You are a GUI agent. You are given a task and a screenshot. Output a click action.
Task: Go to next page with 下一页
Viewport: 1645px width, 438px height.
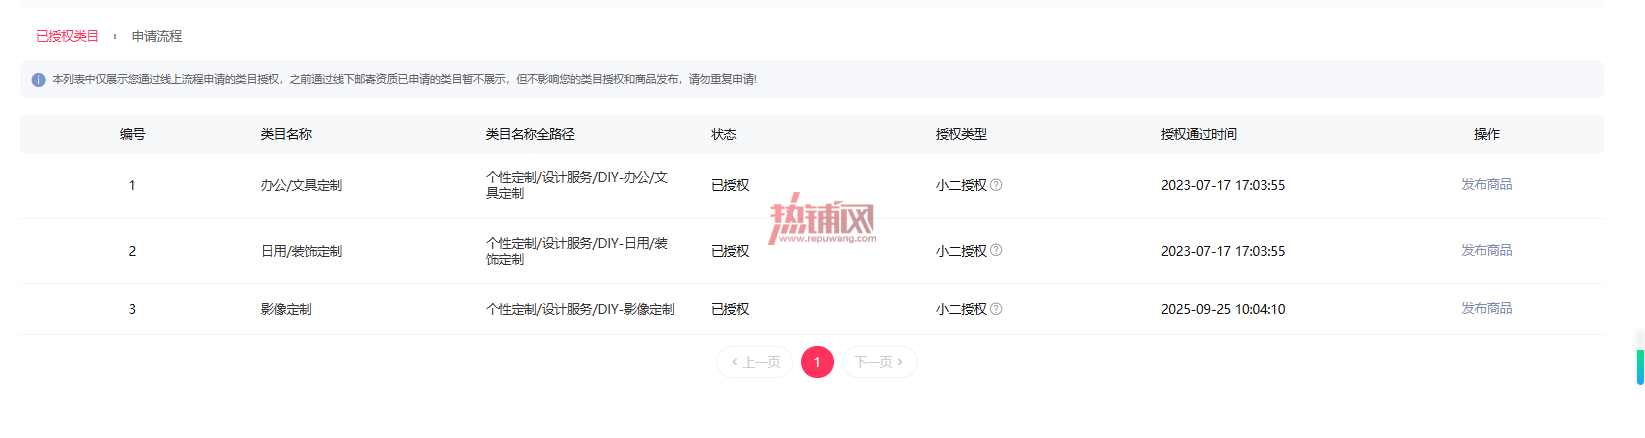coord(880,362)
